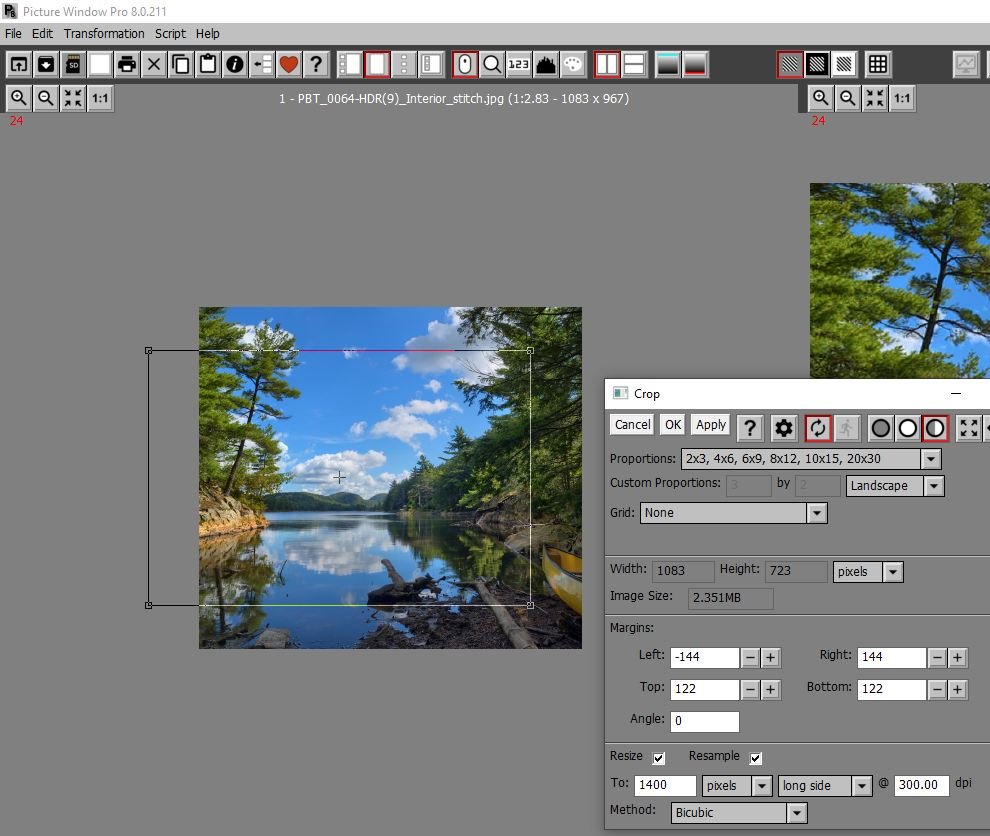Open the Transformation menu
The width and height of the screenshot is (990, 836).
click(104, 33)
